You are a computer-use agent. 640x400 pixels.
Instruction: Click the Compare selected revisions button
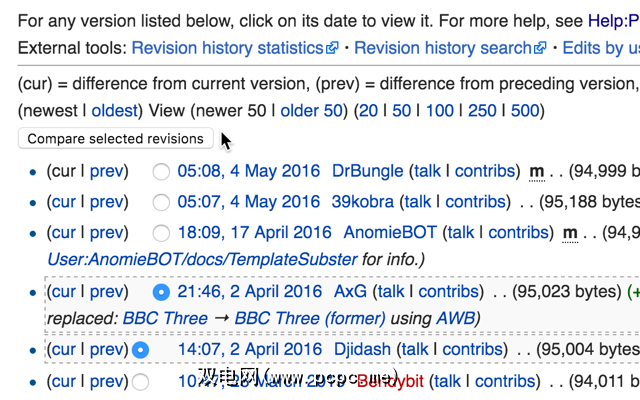(x=115, y=139)
